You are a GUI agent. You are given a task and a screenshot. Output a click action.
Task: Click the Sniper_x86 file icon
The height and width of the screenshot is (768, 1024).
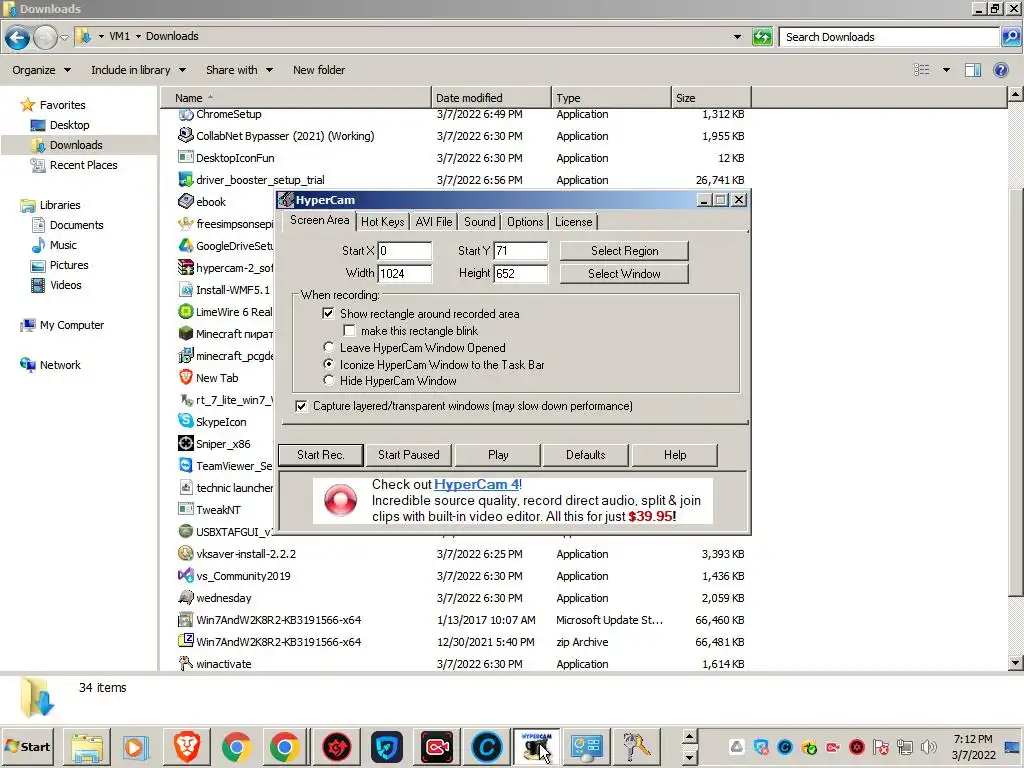point(185,443)
